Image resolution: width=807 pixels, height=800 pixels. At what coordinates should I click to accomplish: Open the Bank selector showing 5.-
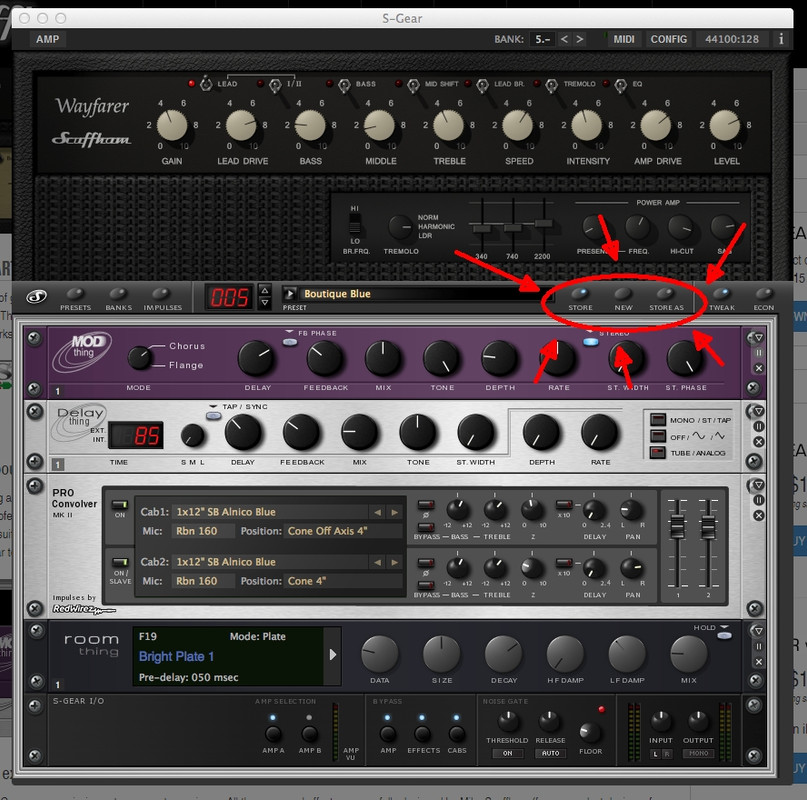(542, 39)
